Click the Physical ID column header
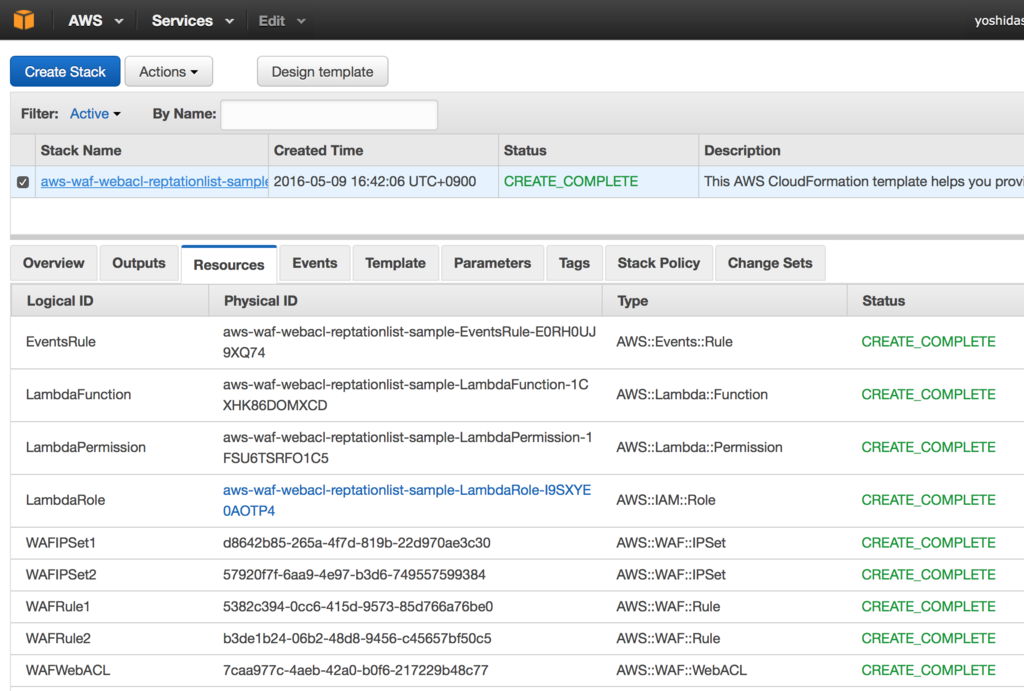This screenshot has height=691, width=1024. (x=405, y=300)
